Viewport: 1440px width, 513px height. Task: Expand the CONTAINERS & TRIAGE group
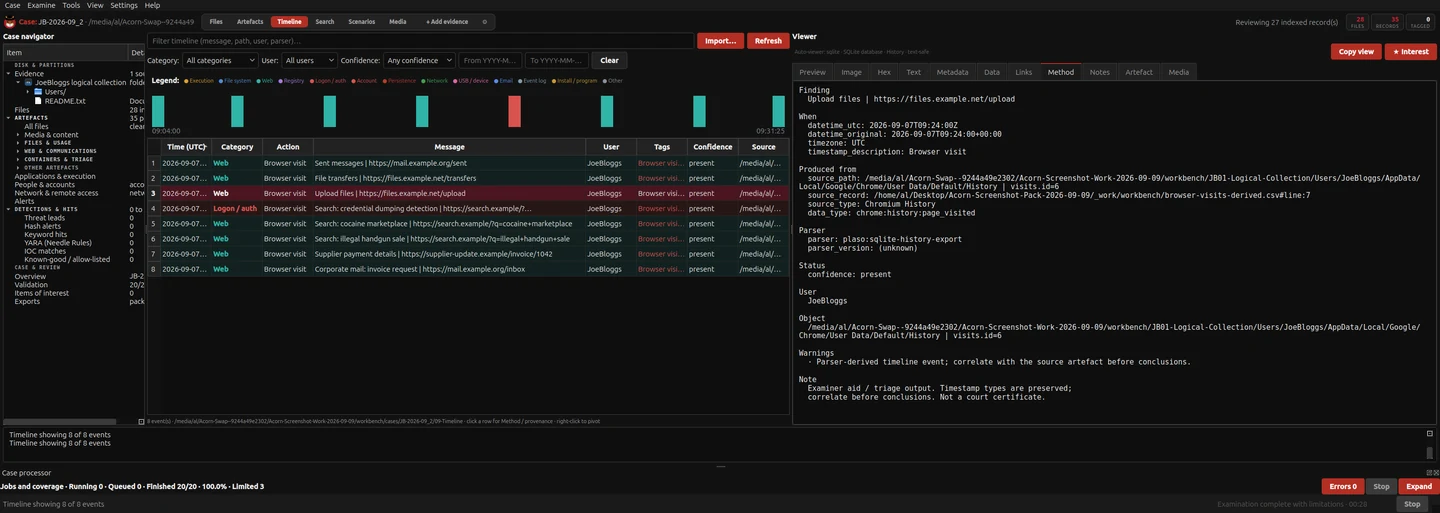pos(18,159)
